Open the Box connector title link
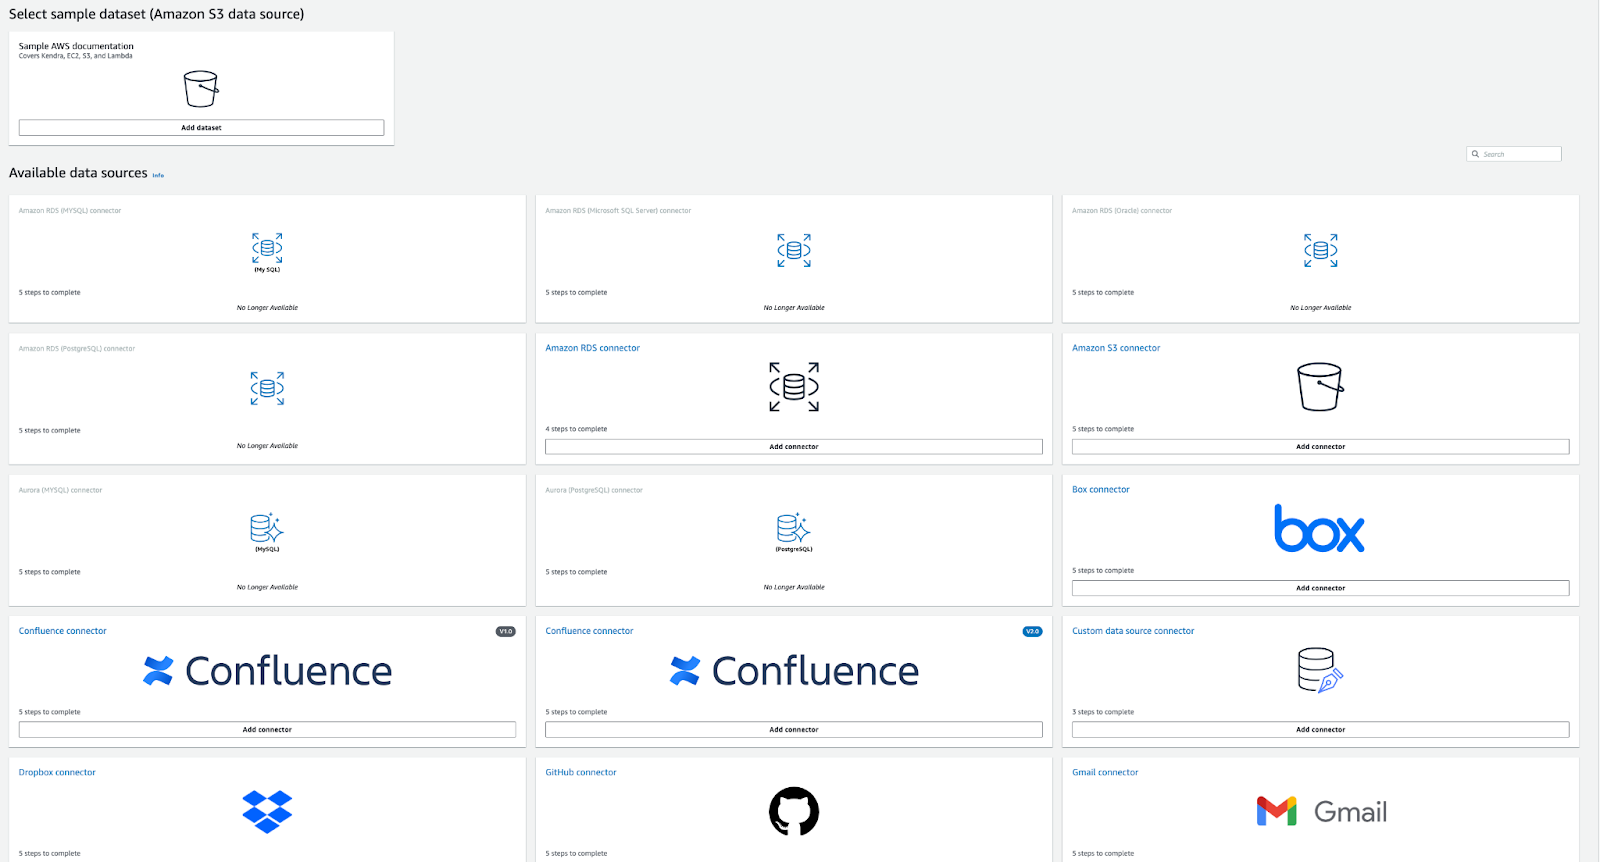The width and height of the screenshot is (1600, 862). (x=1101, y=490)
